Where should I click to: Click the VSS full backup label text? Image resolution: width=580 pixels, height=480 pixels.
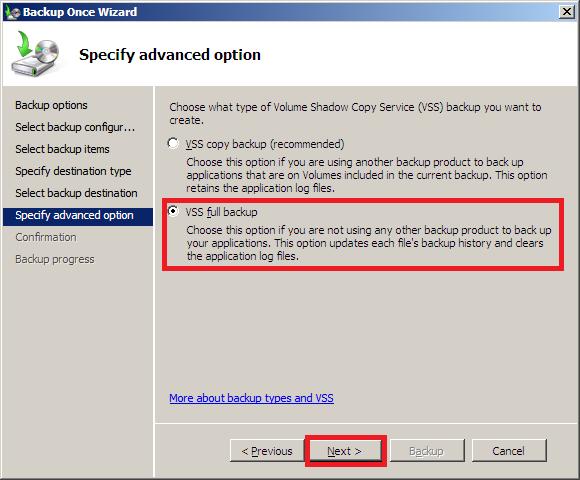[x=221, y=212]
